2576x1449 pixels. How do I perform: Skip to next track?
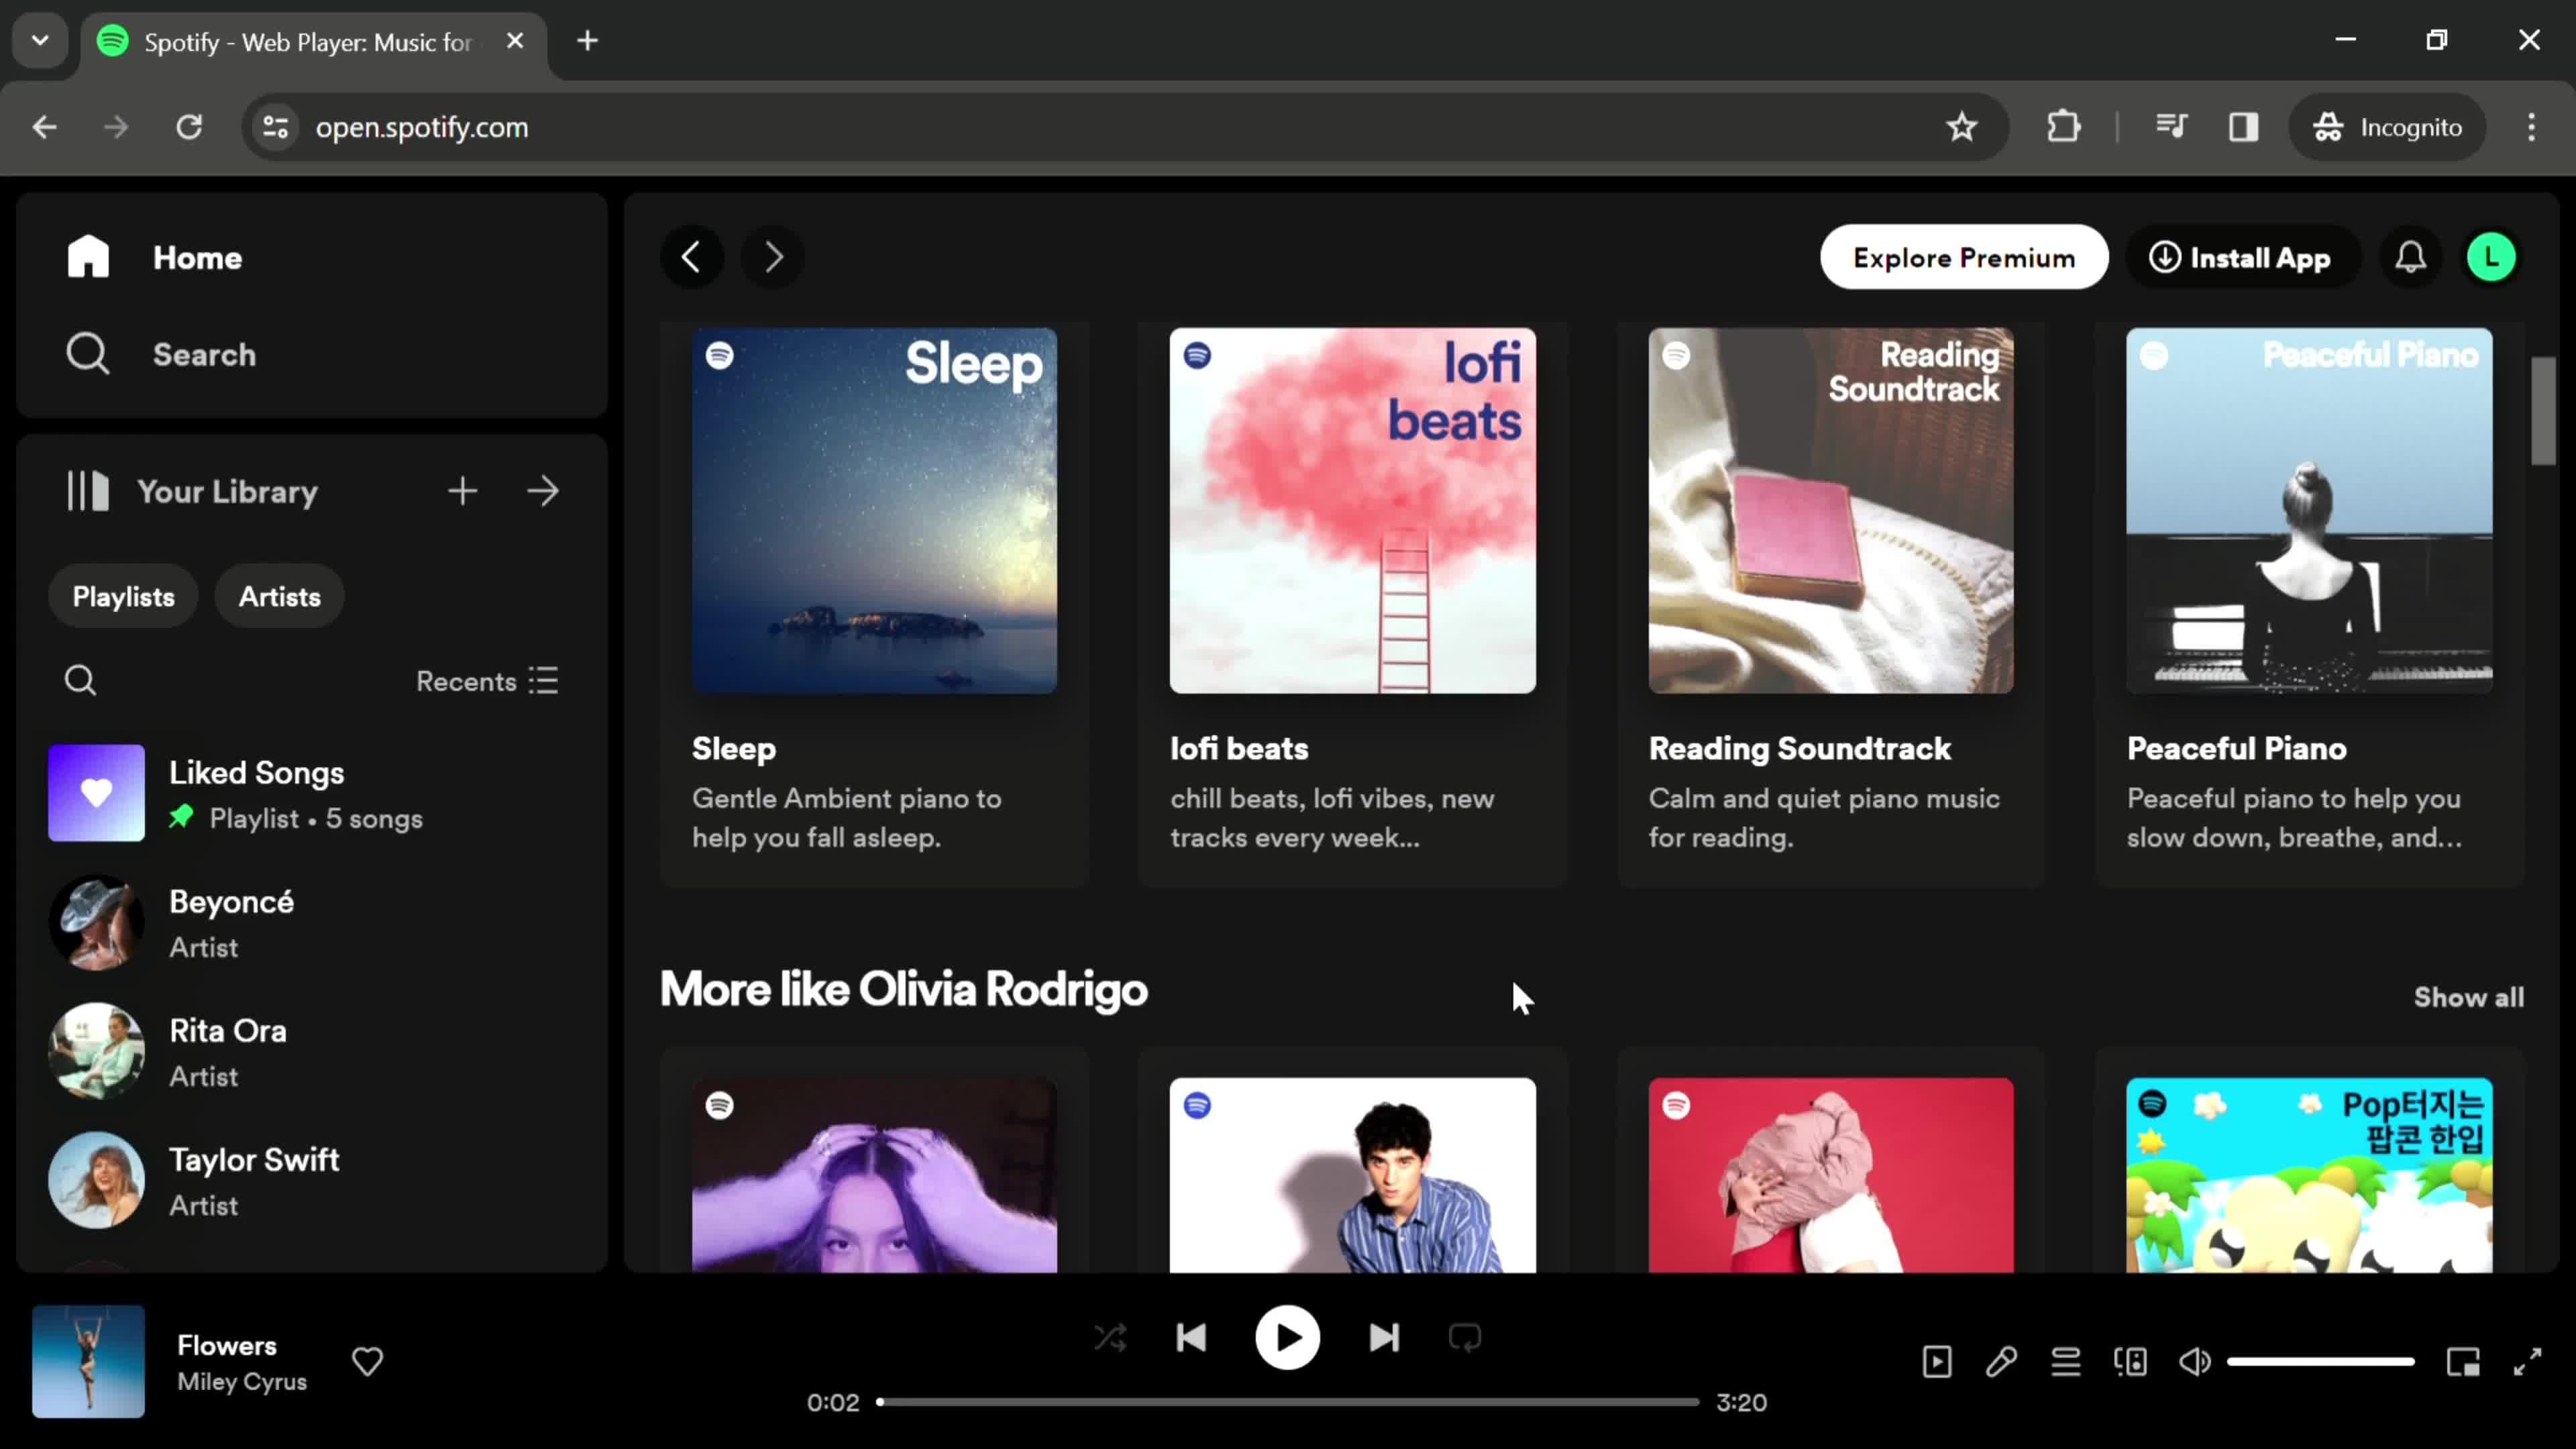[x=1384, y=1338]
